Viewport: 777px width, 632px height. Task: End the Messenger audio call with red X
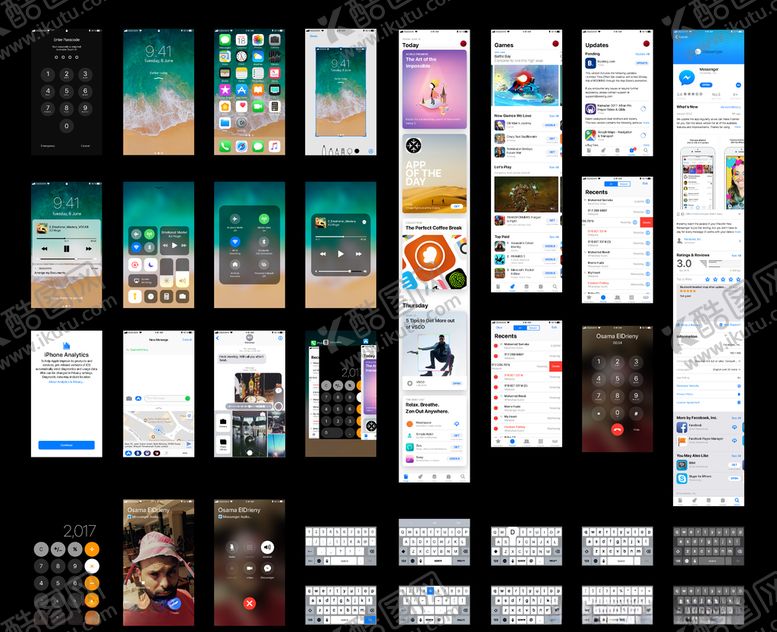pyautogui.click(x=249, y=603)
